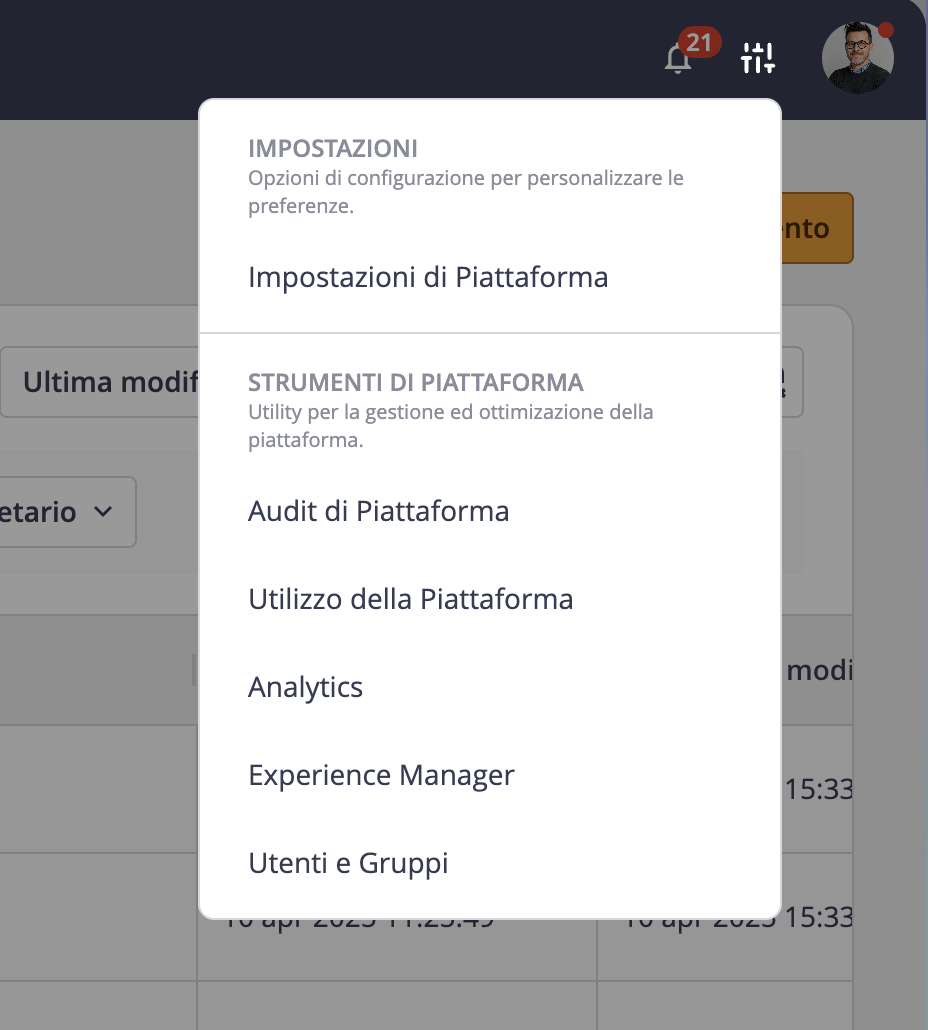This screenshot has width=928, height=1030.
Task: Go to Utenti e Gruppi
Action: click(x=348, y=863)
